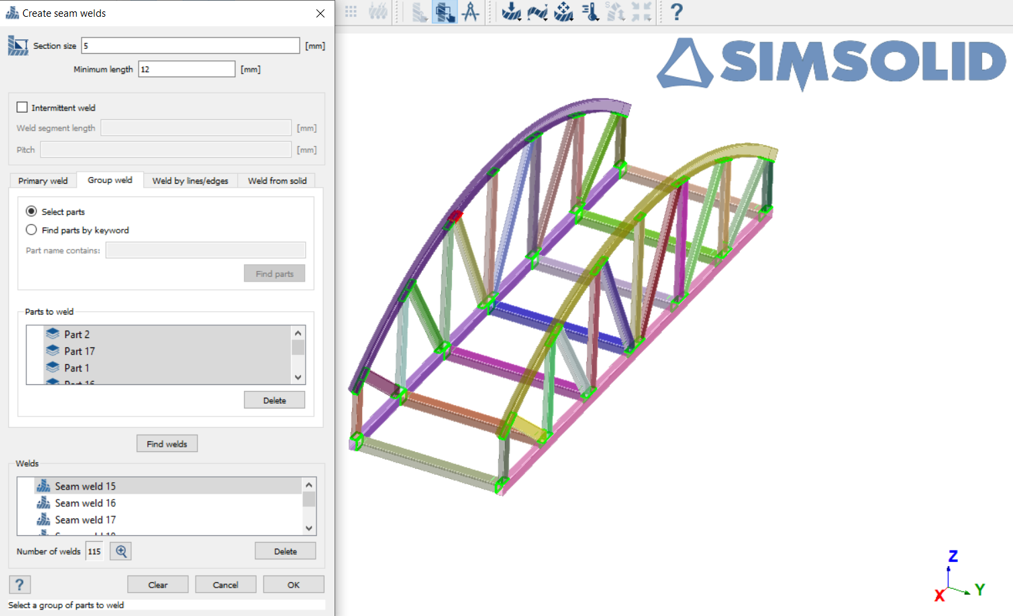1013x616 pixels.
Task: Enable the Intermittent weld checkbox
Action: point(22,107)
